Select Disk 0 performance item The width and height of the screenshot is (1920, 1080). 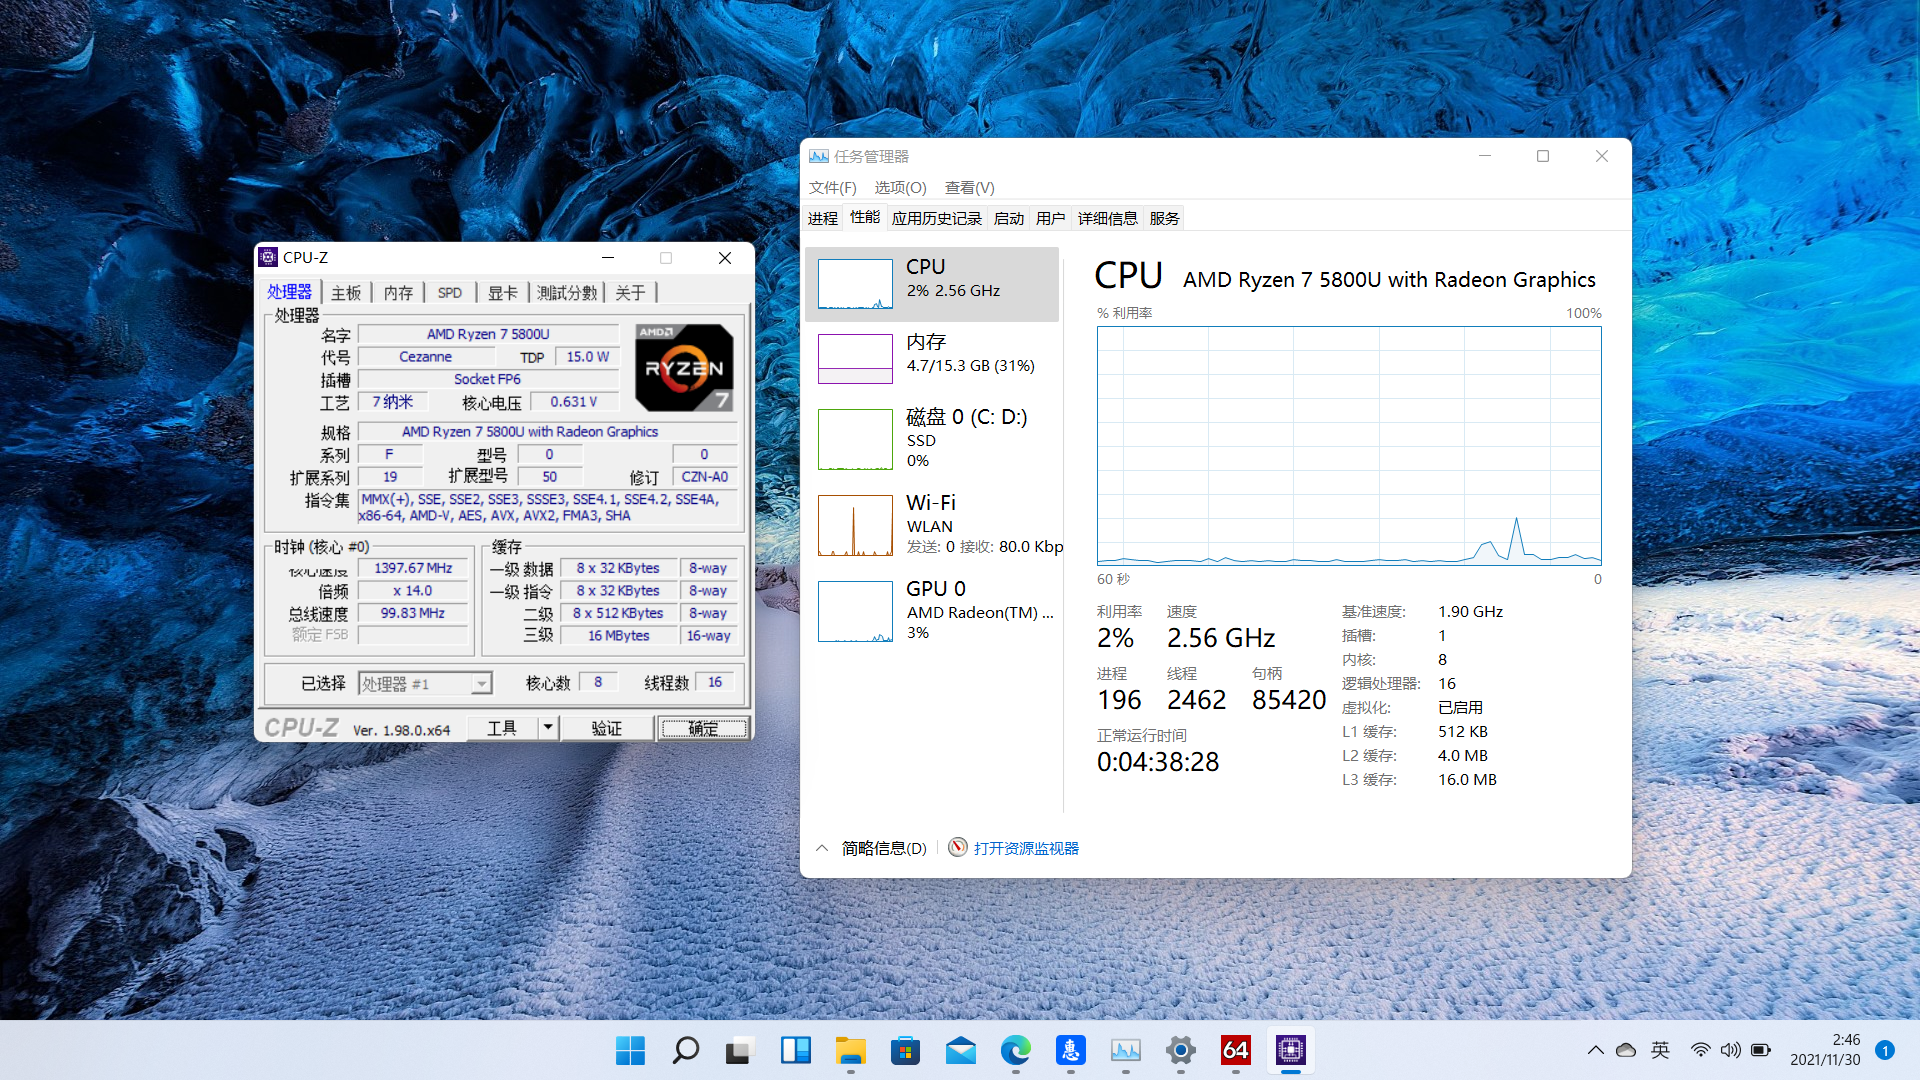pyautogui.click(x=932, y=438)
